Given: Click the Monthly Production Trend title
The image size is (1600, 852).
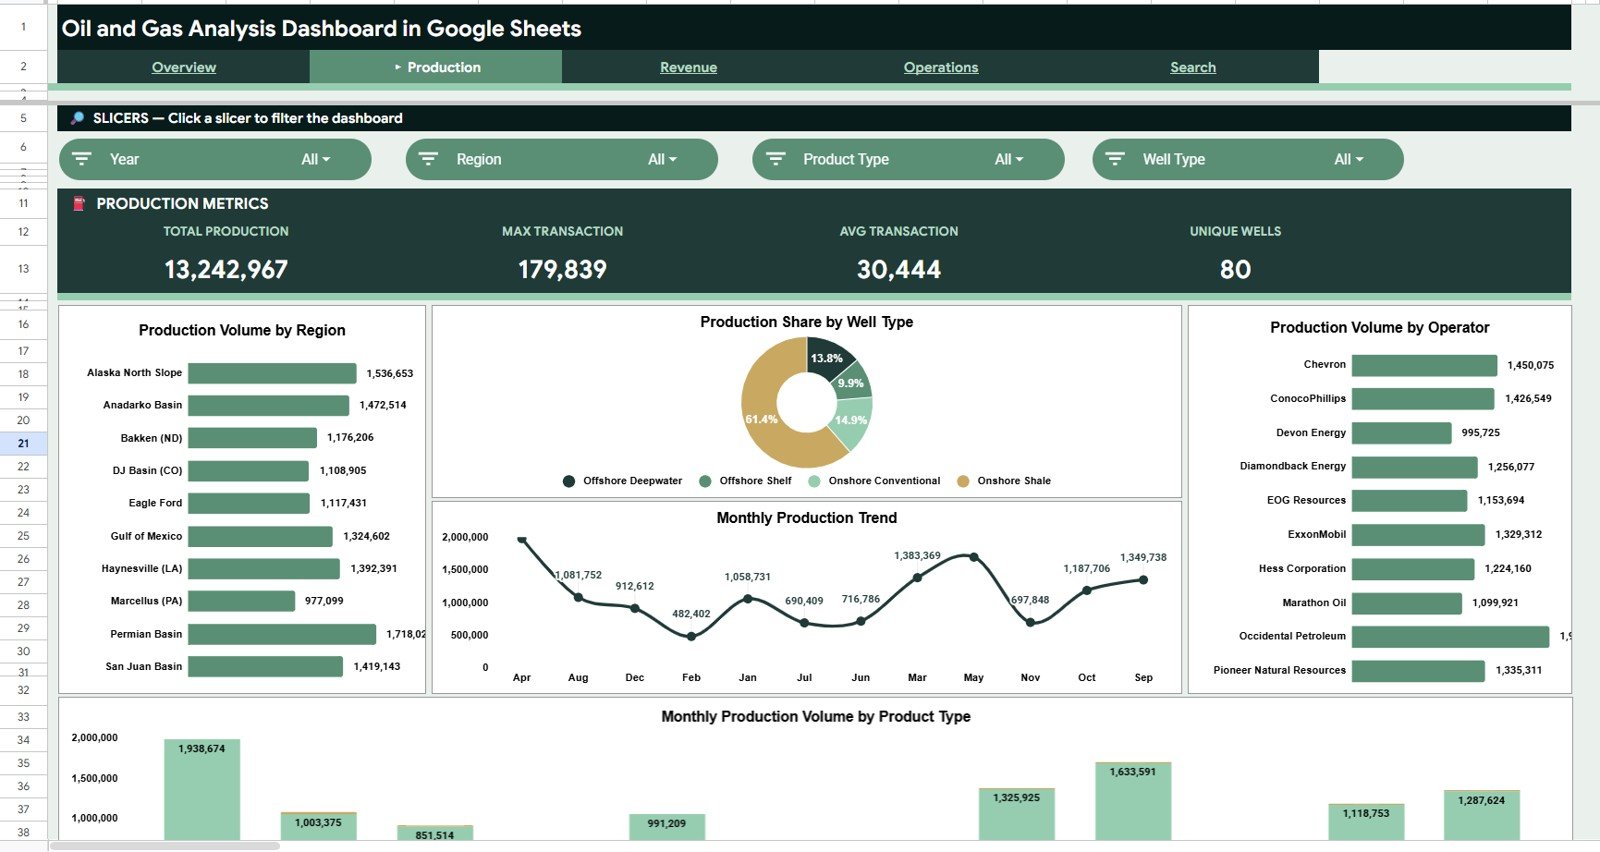Looking at the screenshot, I should tap(807, 518).
